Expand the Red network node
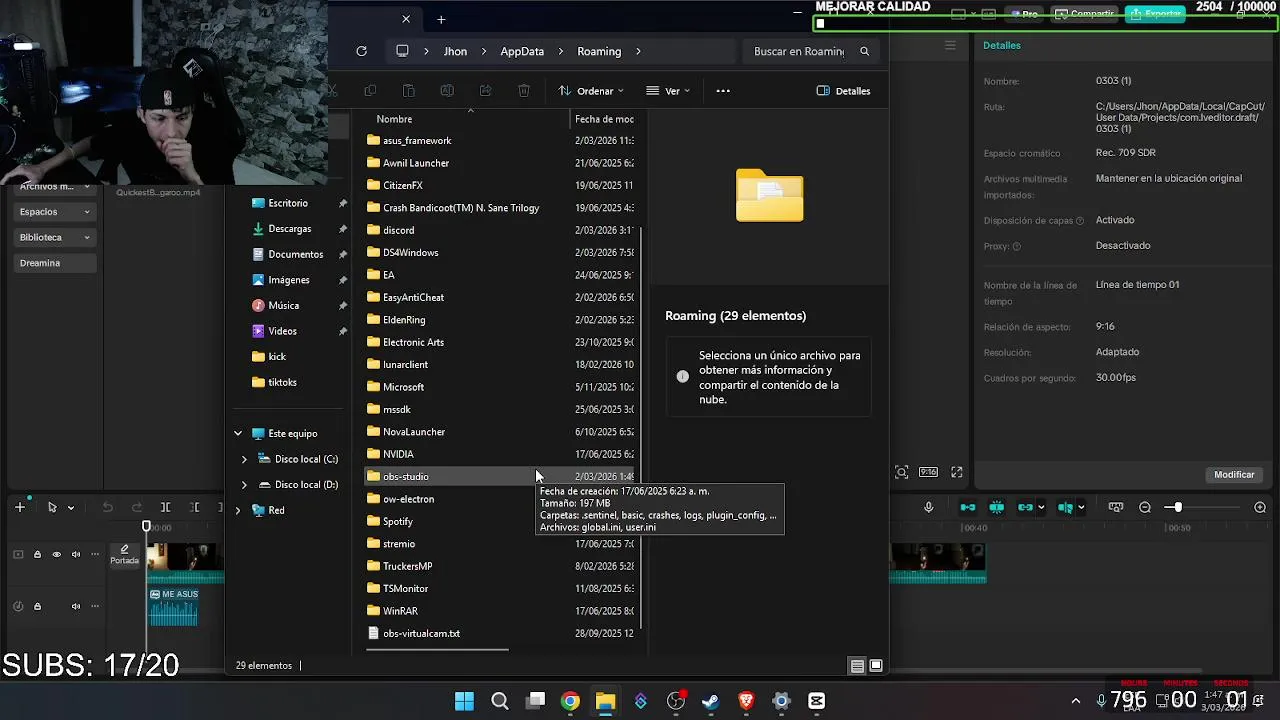The width and height of the screenshot is (1280, 720). point(238,510)
